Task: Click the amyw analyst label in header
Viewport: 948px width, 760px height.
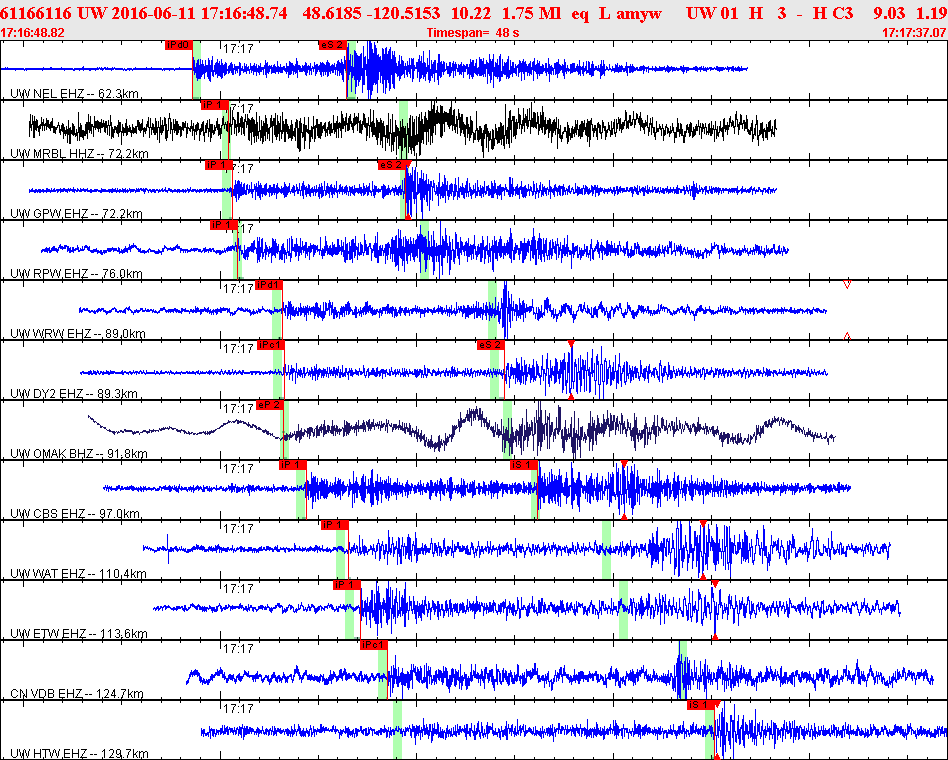Action: 639,13
